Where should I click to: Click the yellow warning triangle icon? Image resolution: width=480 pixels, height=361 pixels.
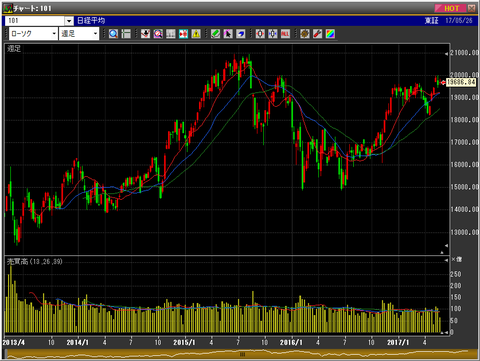(196, 34)
